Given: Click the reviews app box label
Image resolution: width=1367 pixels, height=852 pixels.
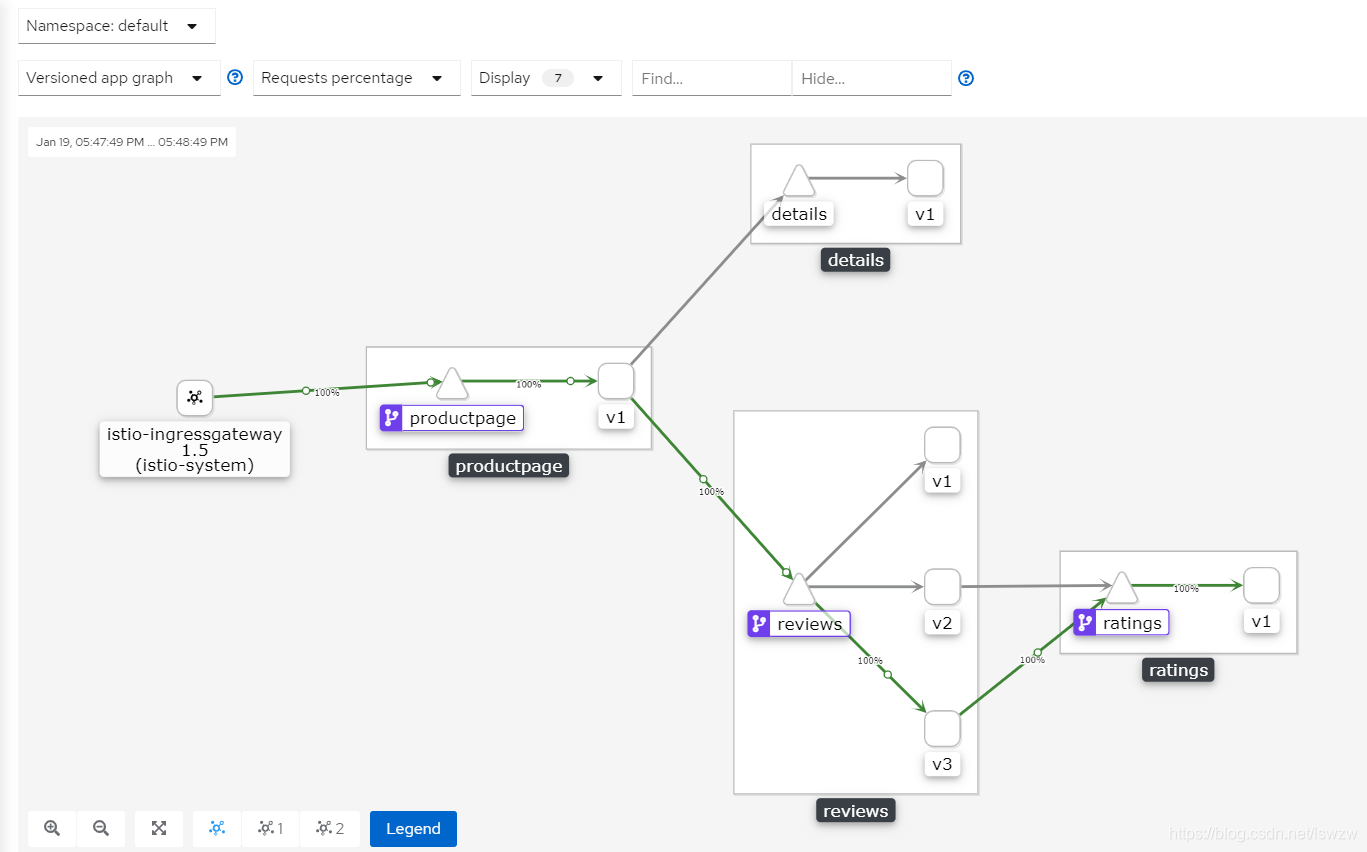Looking at the screenshot, I should coord(856,811).
